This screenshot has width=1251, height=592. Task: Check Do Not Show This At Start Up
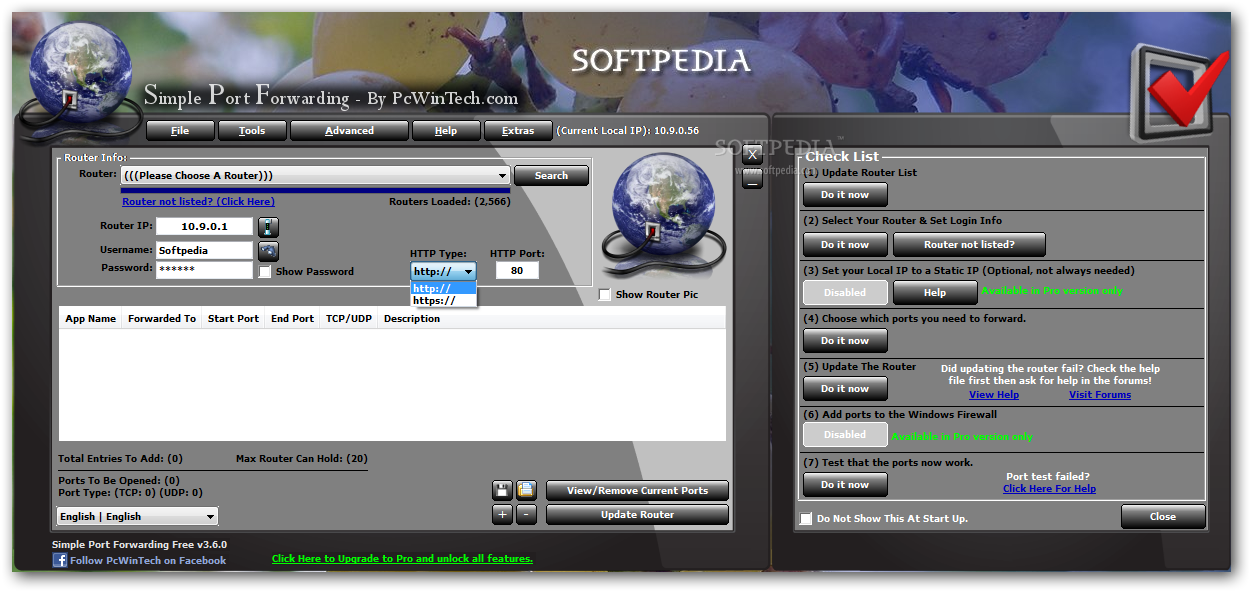(806, 519)
